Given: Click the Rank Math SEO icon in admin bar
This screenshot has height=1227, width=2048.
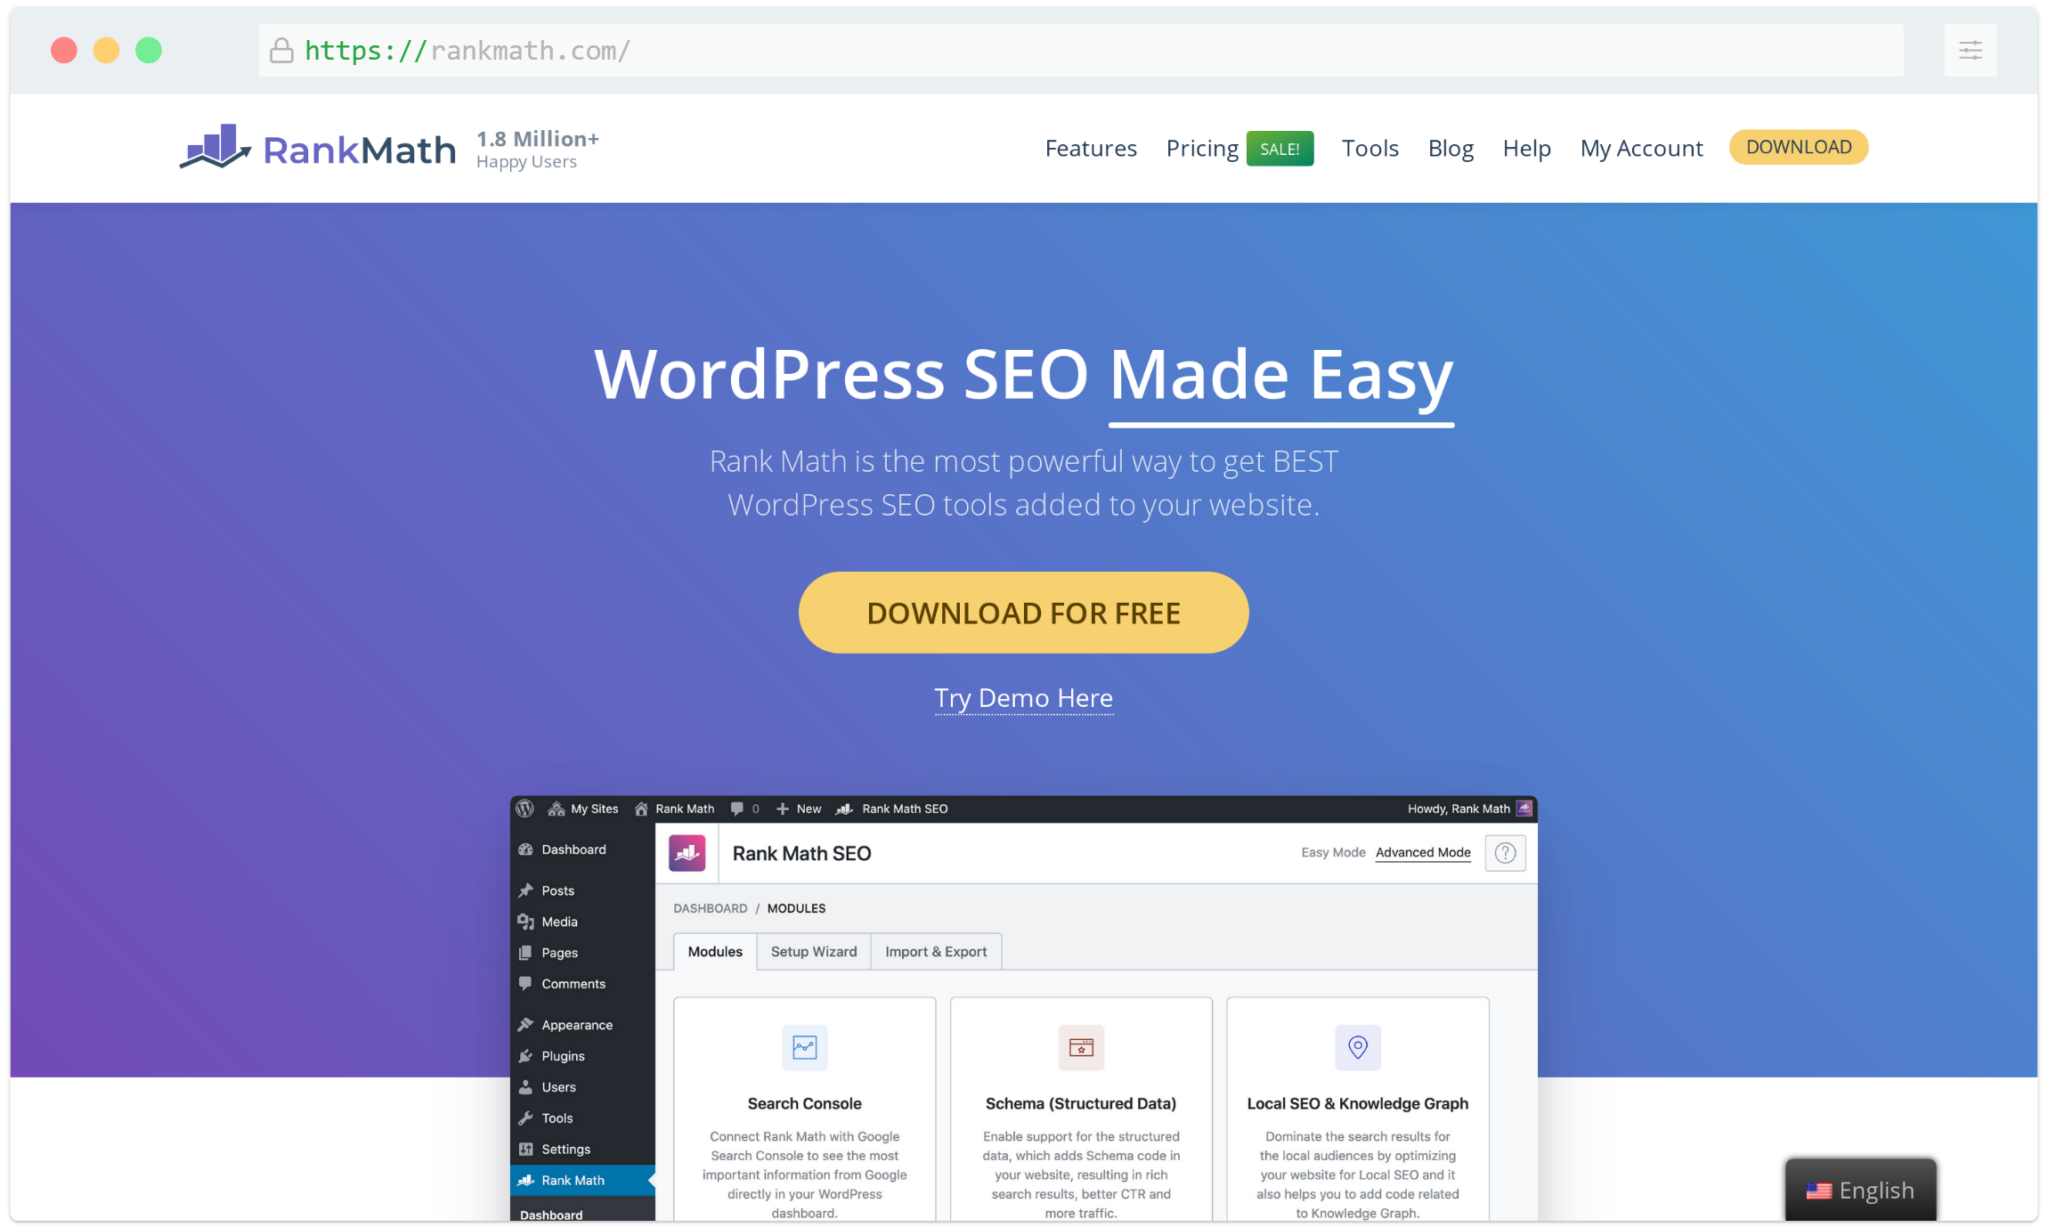Looking at the screenshot, I should coord(844,808).
